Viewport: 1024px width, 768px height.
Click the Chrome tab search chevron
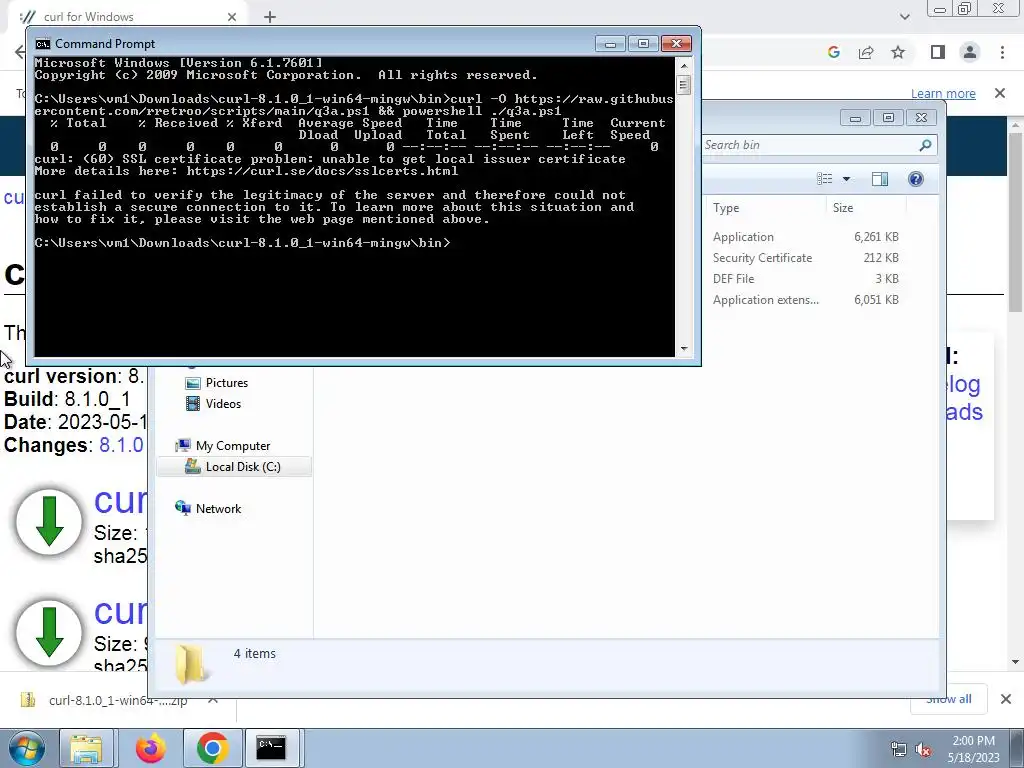point(904,17)
